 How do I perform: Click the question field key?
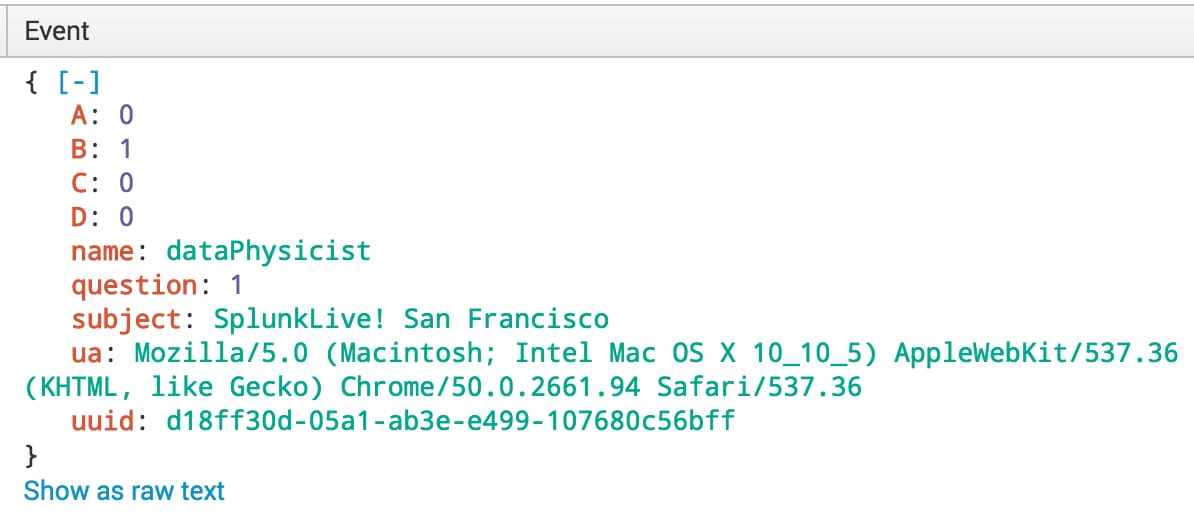pyautogui.click(x=135, y=286)
